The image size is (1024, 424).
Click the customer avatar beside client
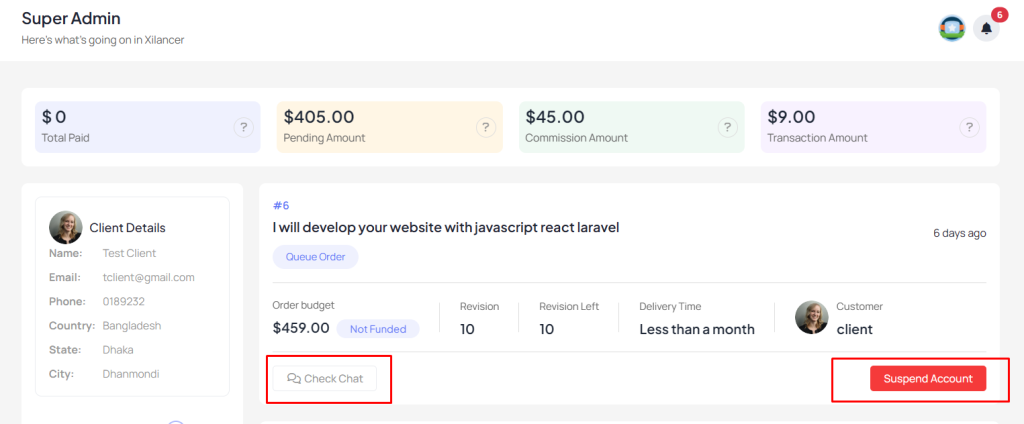point(812,318)
